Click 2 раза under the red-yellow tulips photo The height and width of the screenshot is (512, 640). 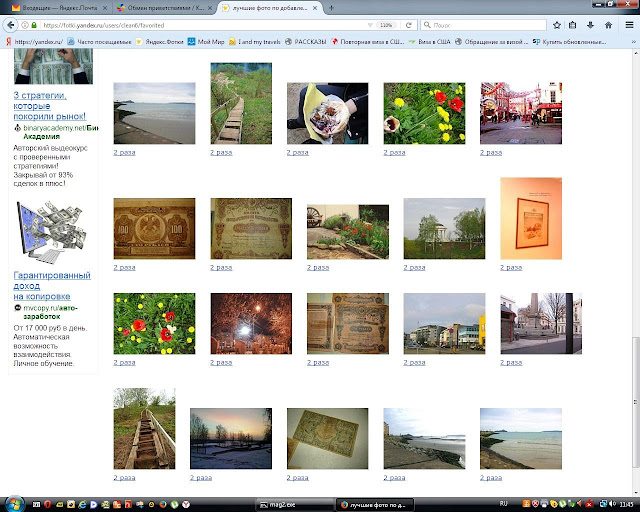394,153
